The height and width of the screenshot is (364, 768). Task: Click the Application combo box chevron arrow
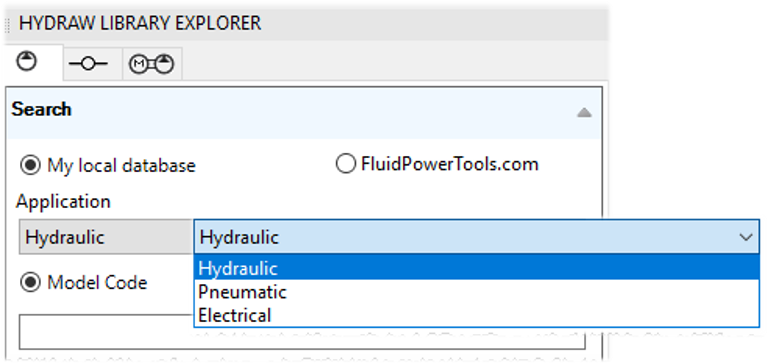746,238
